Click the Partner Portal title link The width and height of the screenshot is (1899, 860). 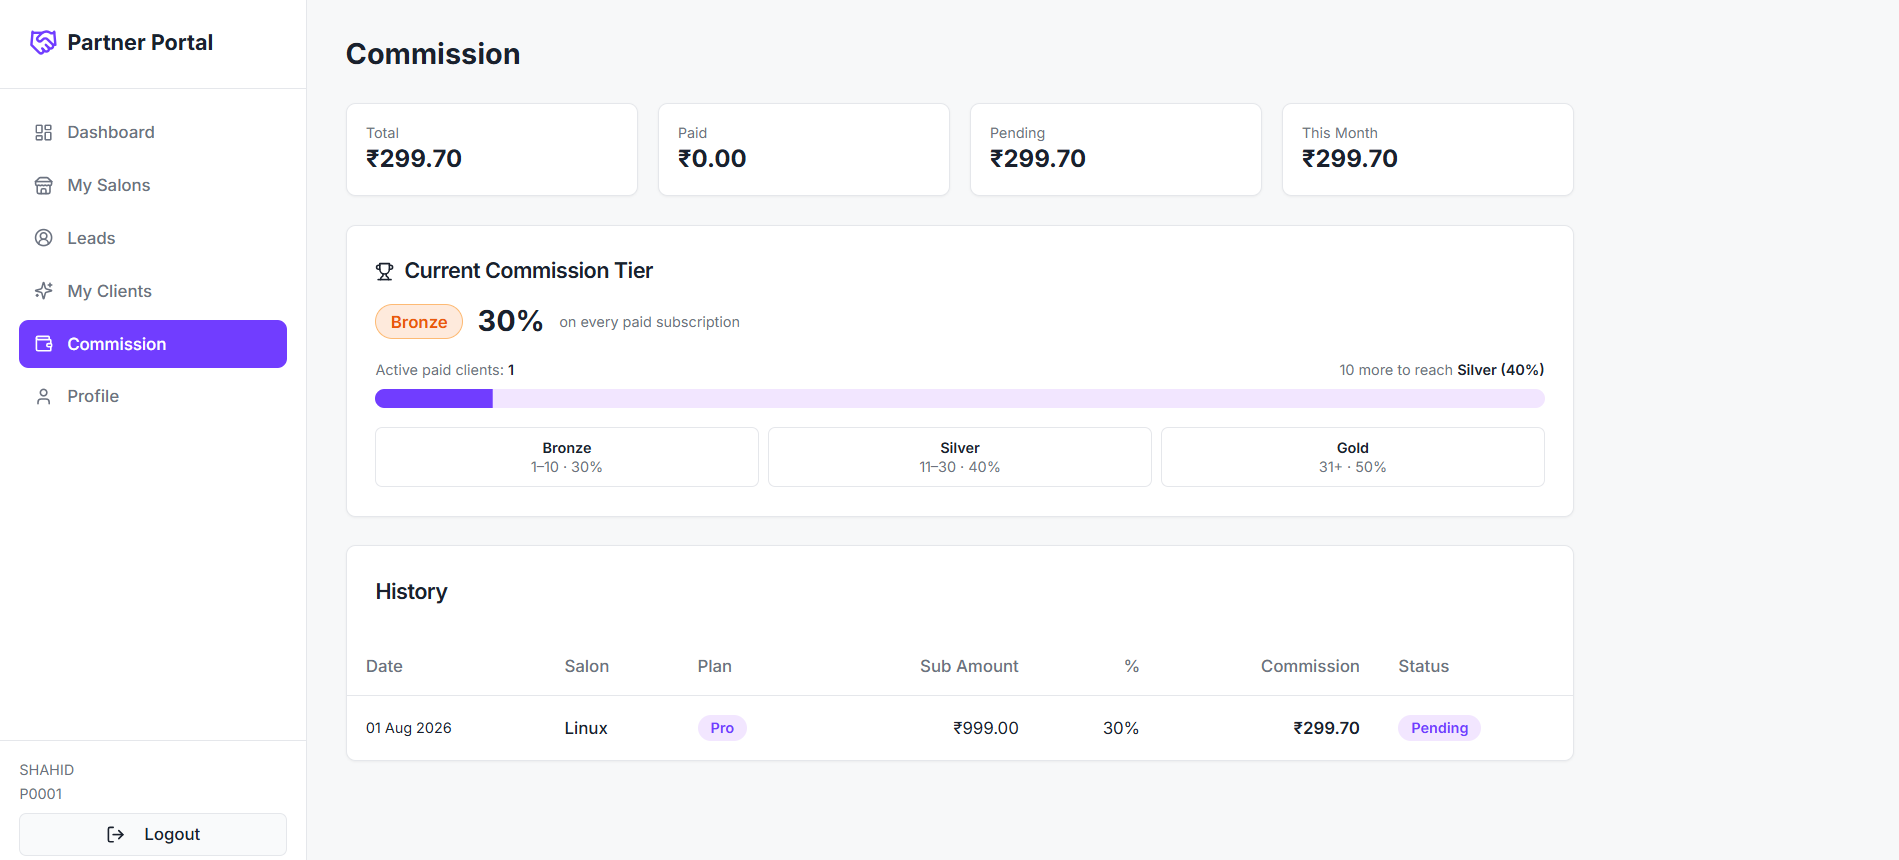[140, 42]
